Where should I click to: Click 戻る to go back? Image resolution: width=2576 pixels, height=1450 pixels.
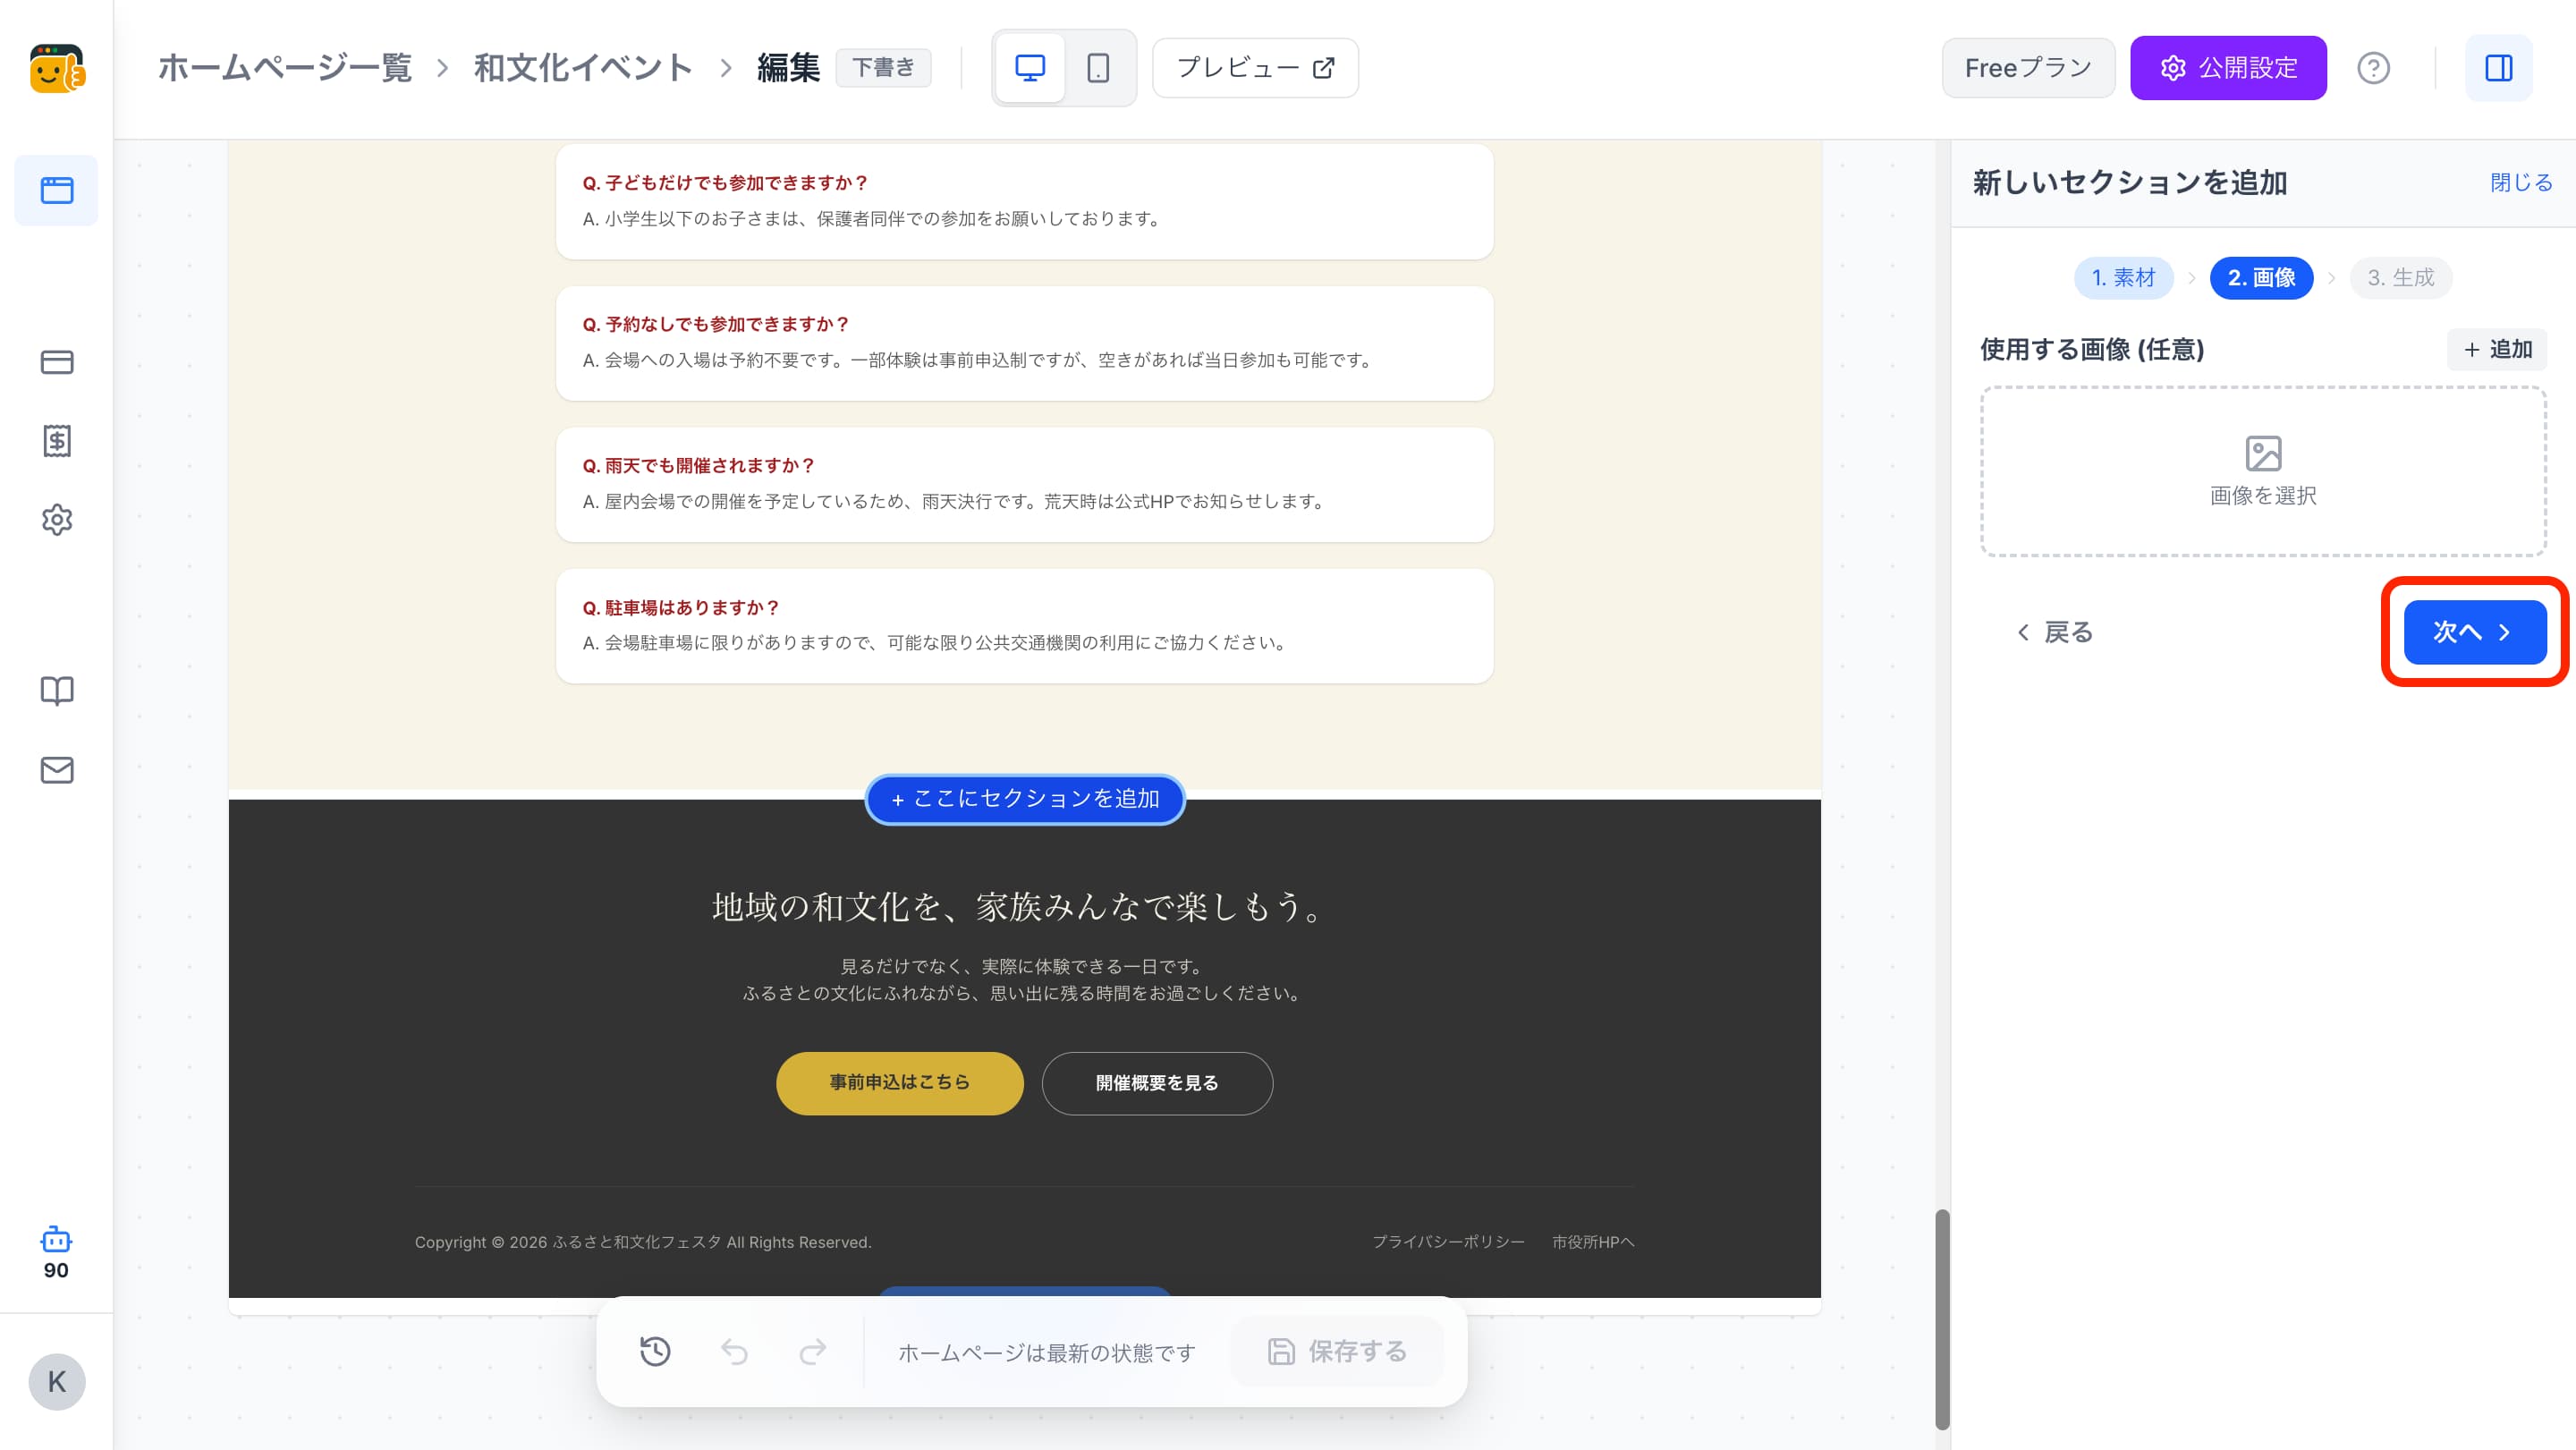click(2054, 632)
